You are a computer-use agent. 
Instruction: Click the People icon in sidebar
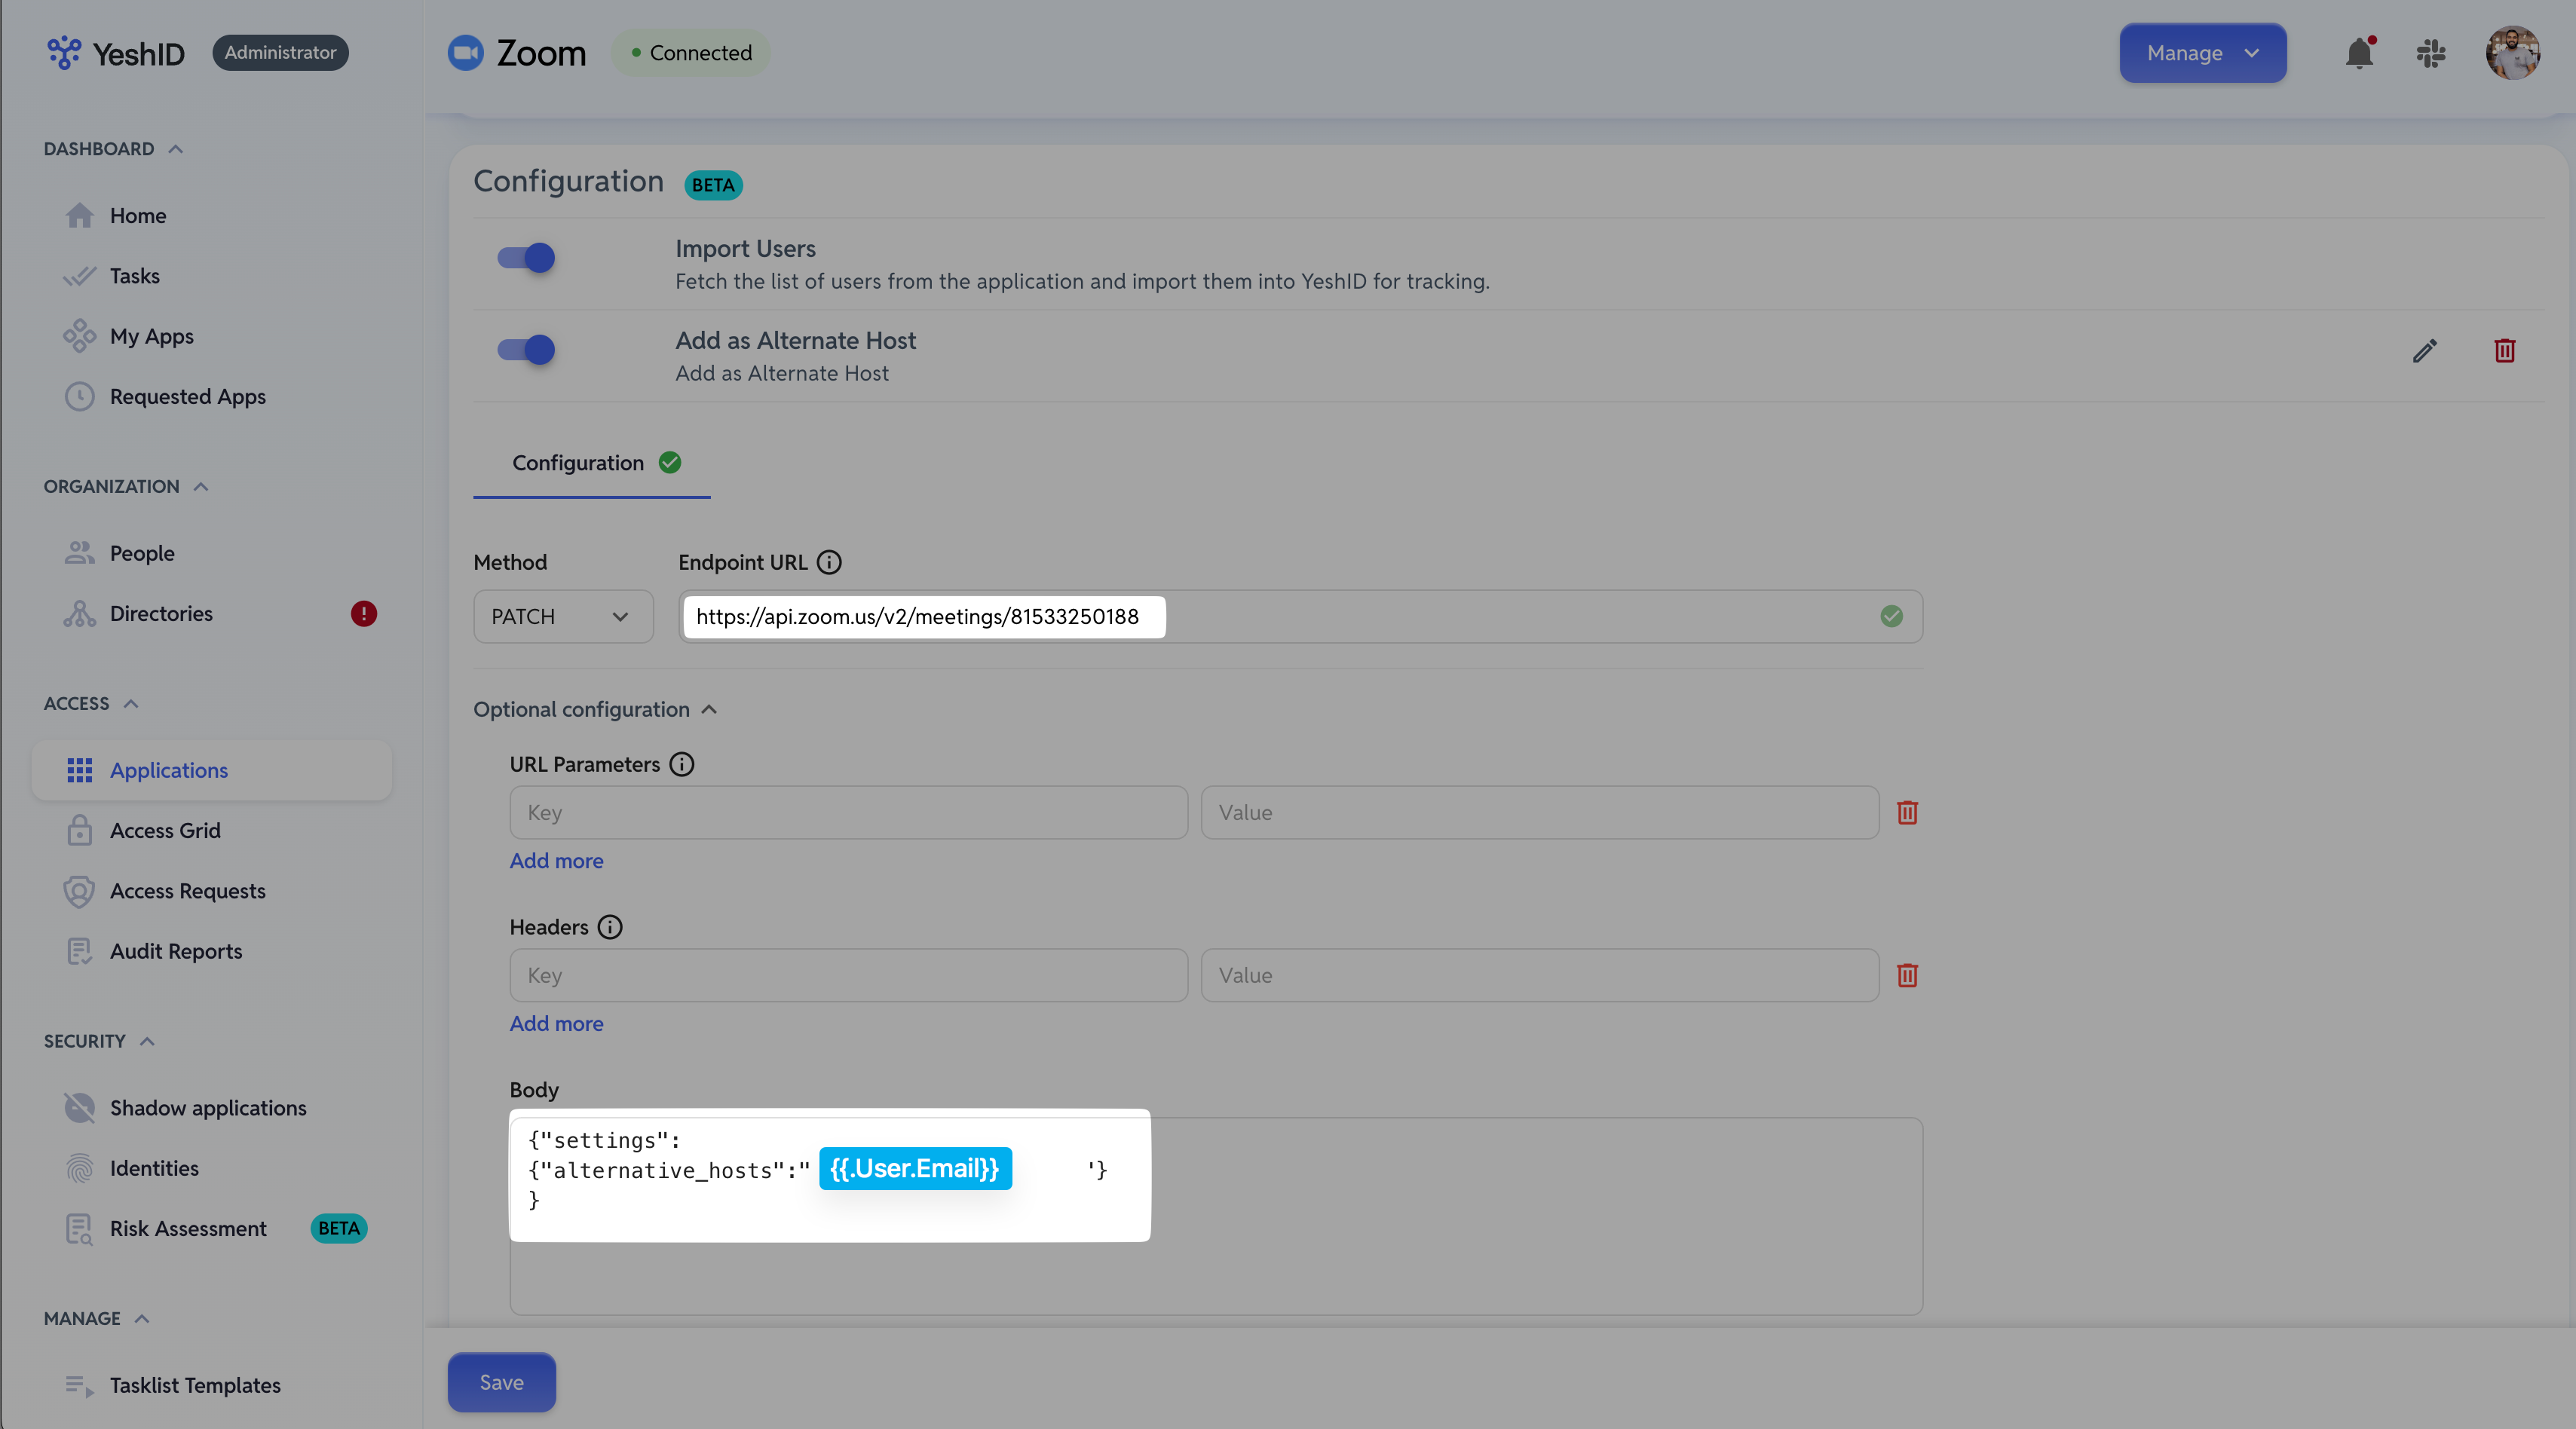(79, 553)
